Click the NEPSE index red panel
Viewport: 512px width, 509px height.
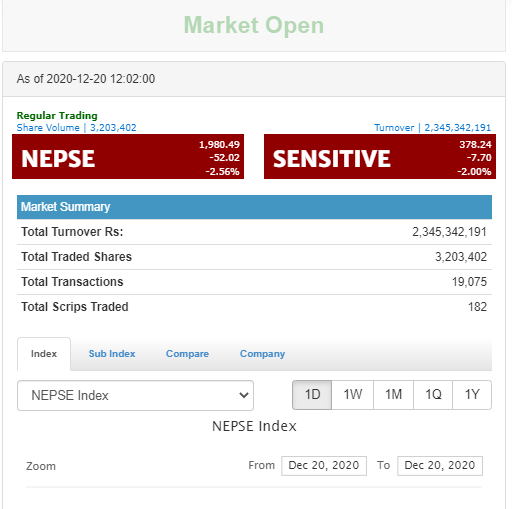(128, 157)
